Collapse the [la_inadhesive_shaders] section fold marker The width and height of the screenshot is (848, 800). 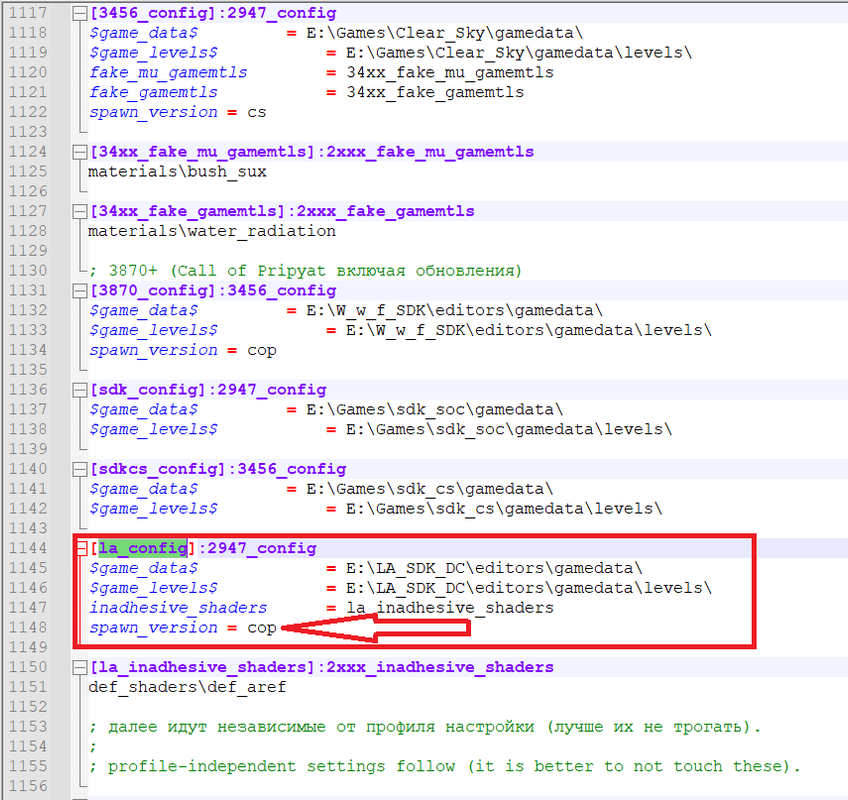pyautogui.click(x=80, y=667)
